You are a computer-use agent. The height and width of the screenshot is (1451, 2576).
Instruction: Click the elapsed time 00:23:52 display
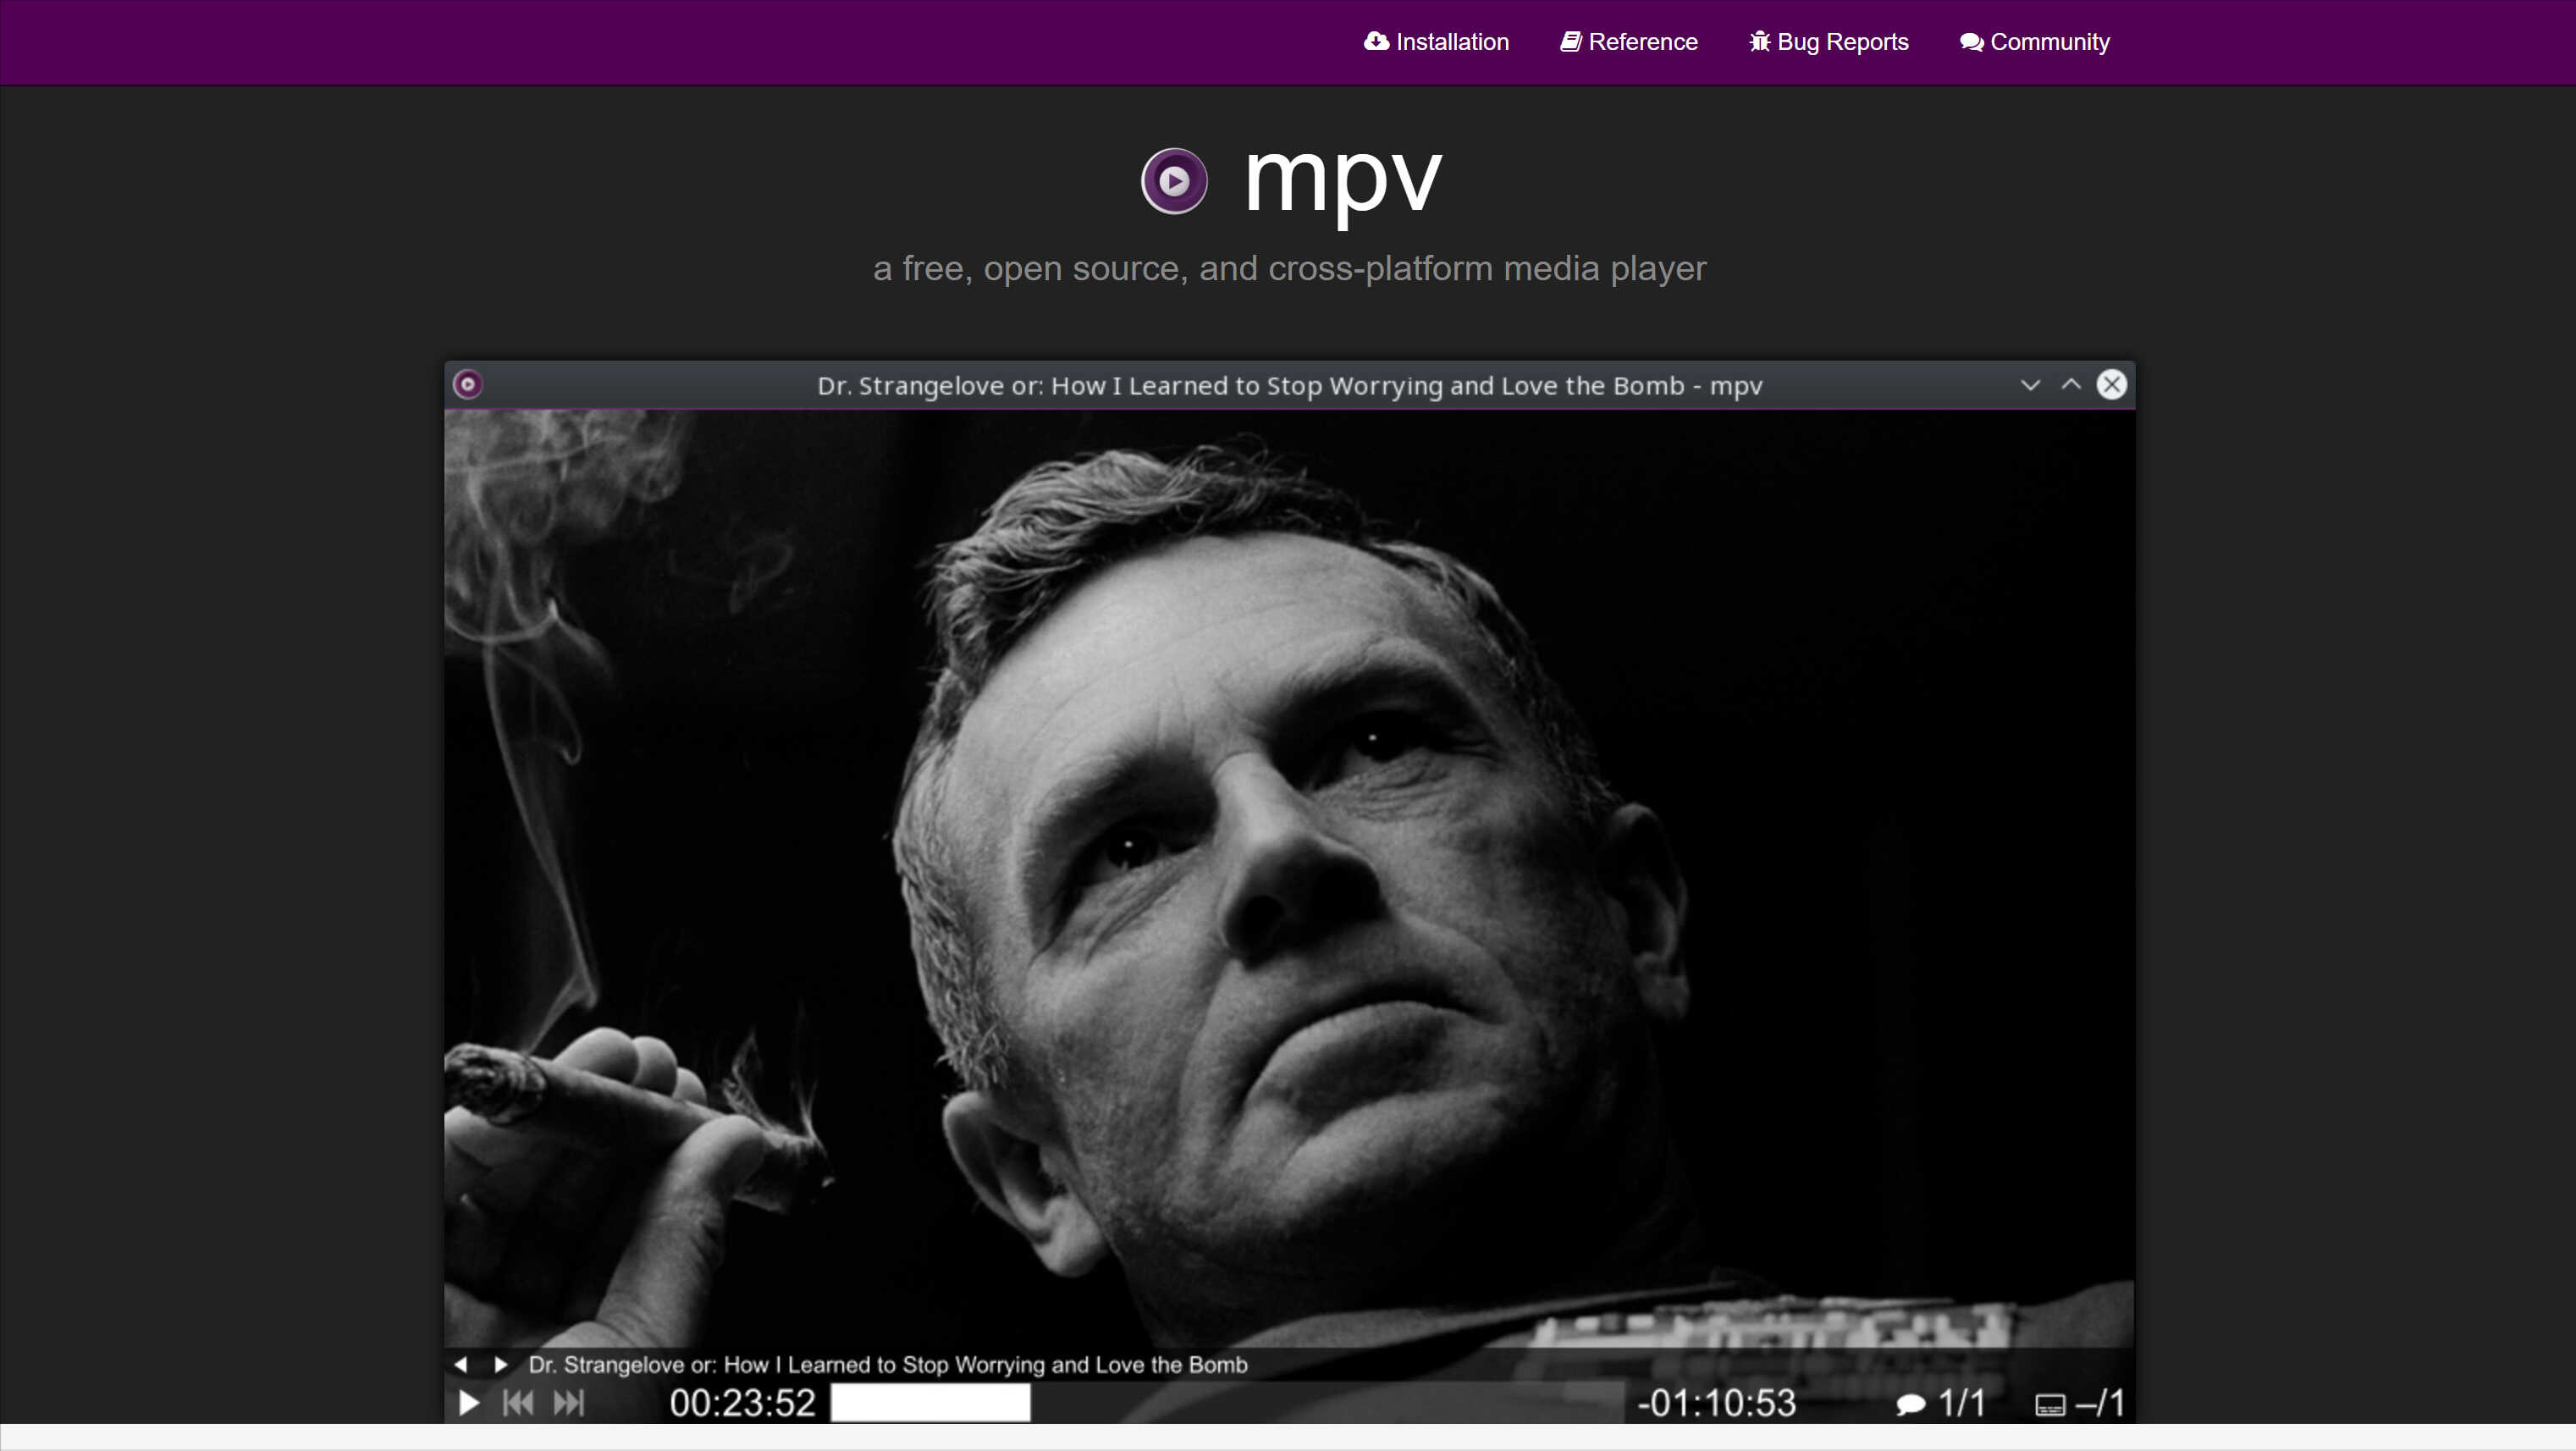[x=742, y=1403]
